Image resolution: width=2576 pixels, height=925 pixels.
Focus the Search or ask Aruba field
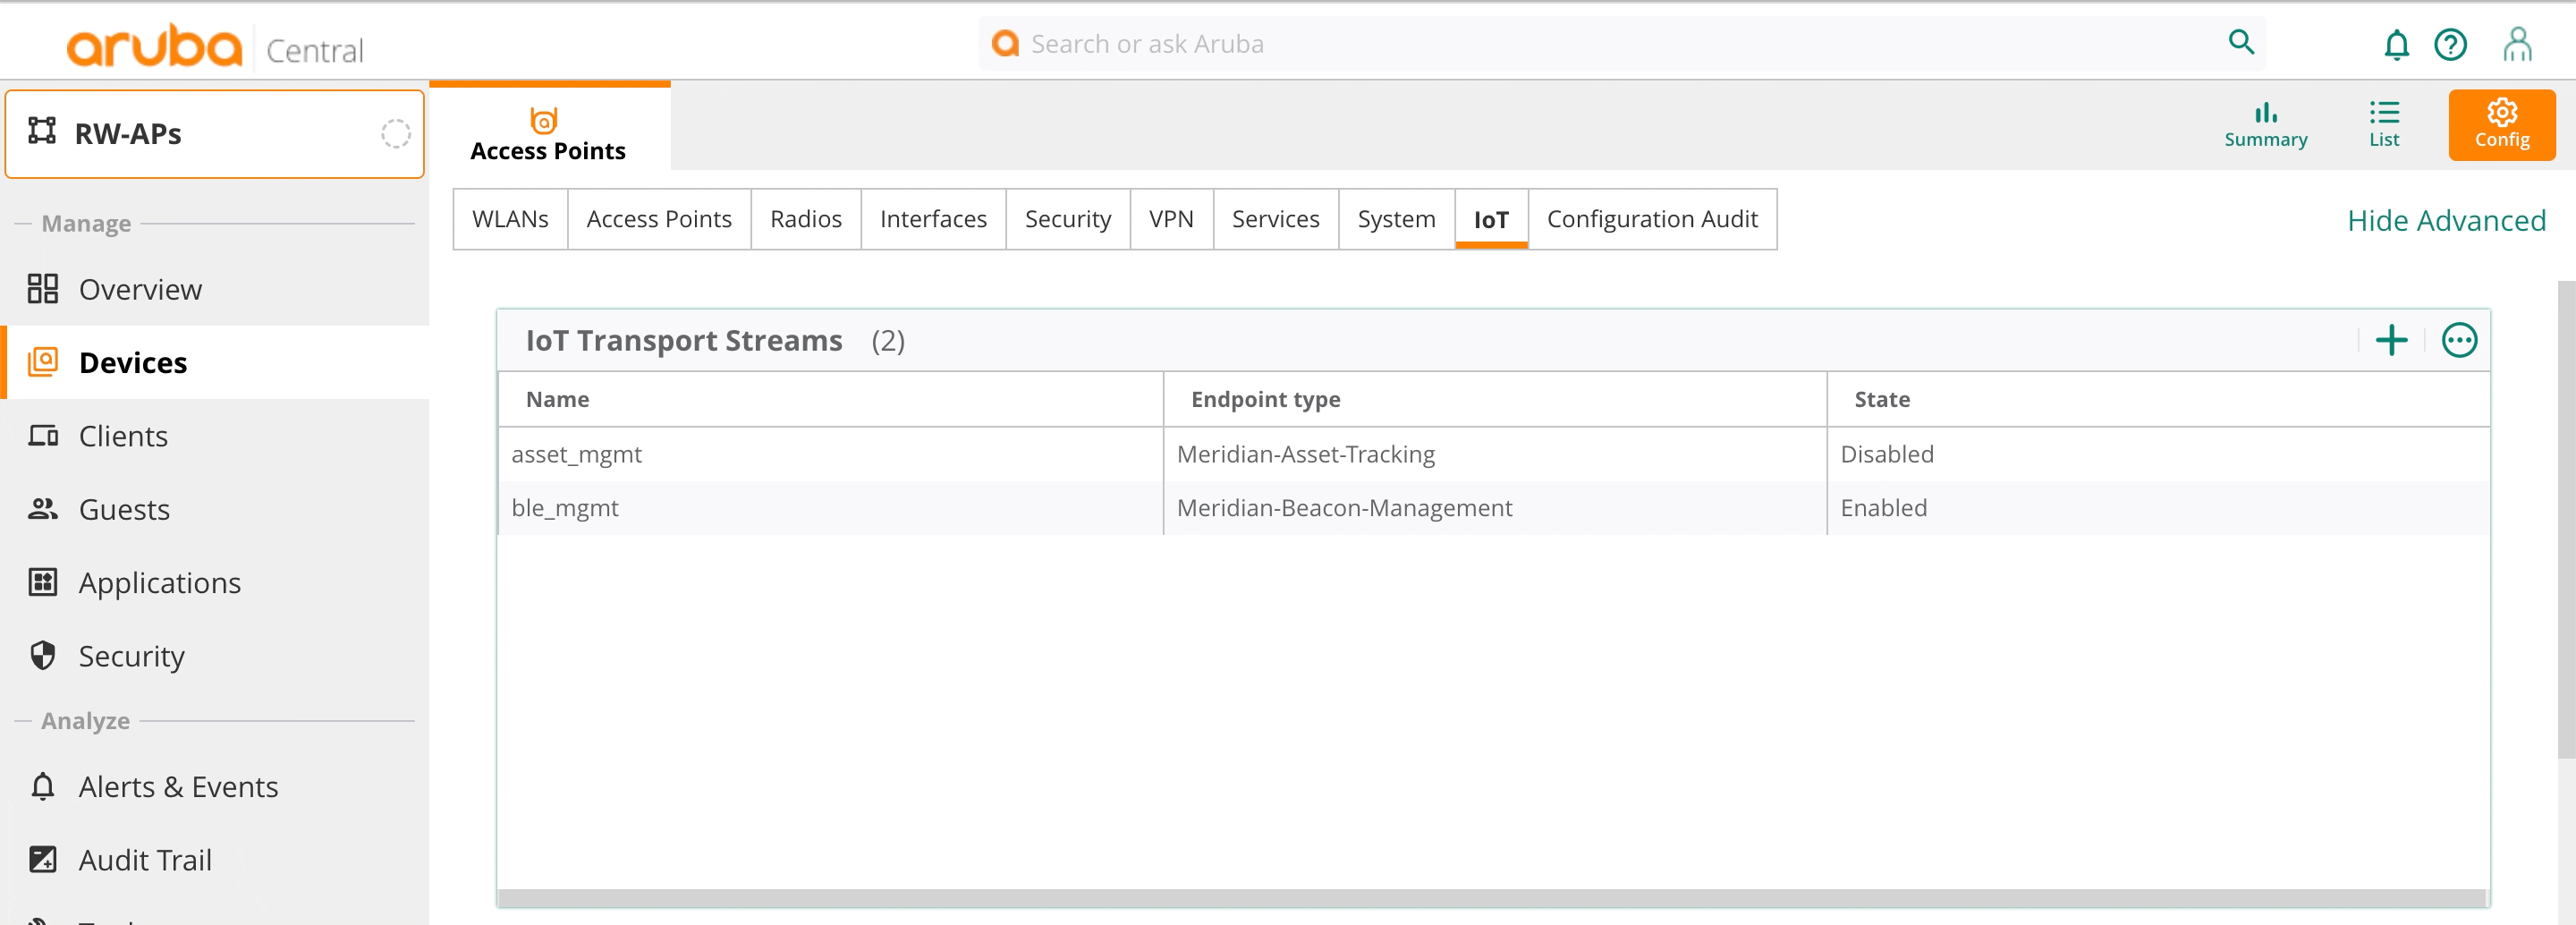click(x=1620, y=44)
